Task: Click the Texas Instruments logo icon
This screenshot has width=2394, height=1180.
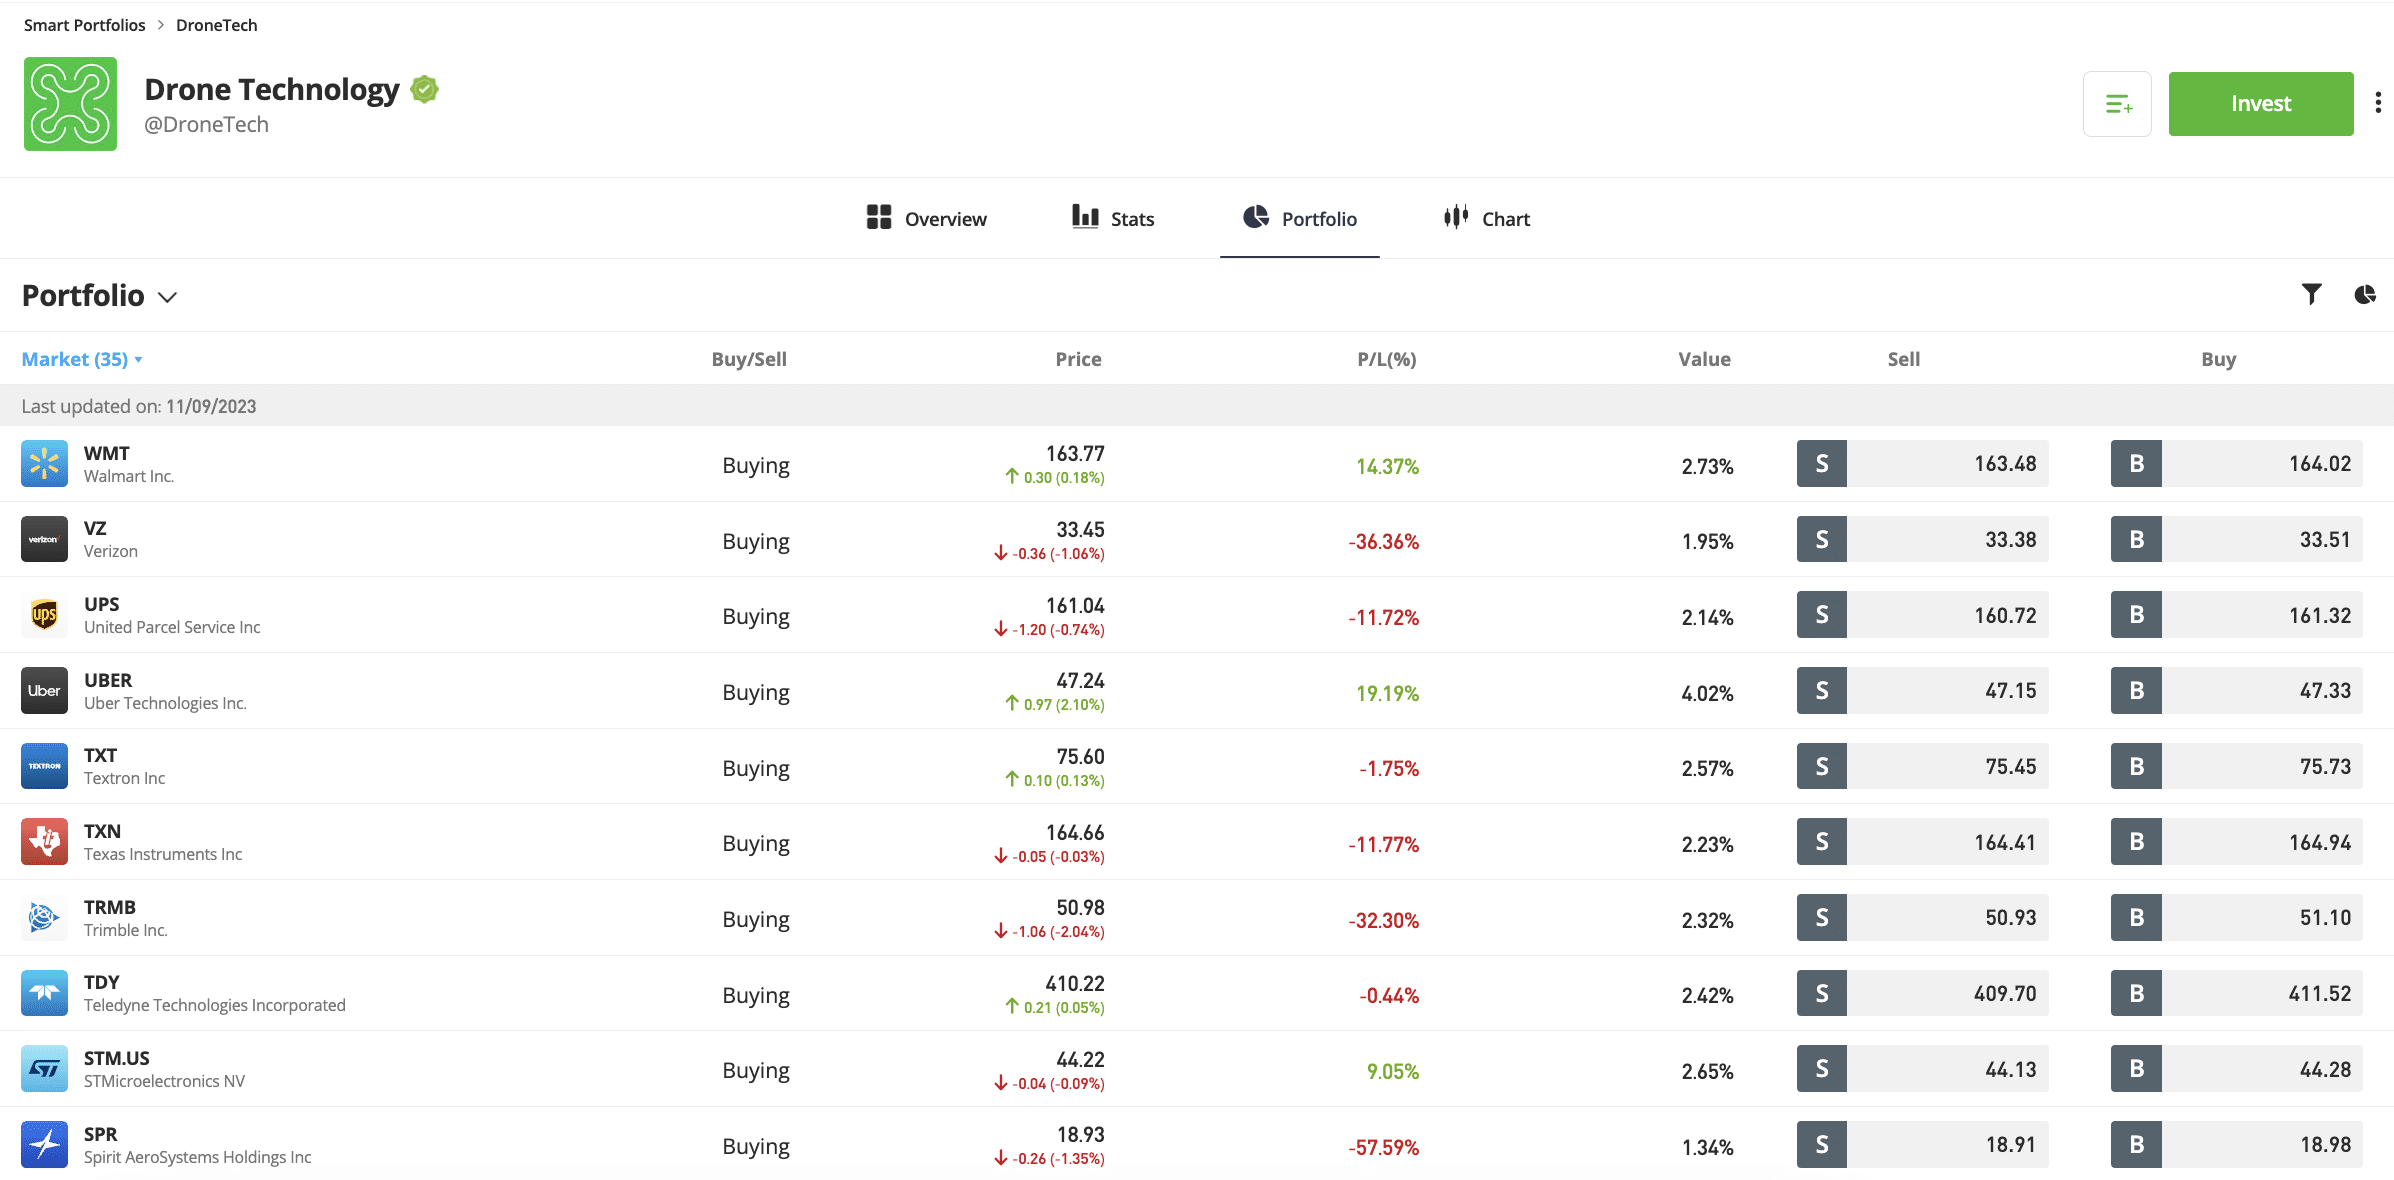Action: click(x=44, y=842)
